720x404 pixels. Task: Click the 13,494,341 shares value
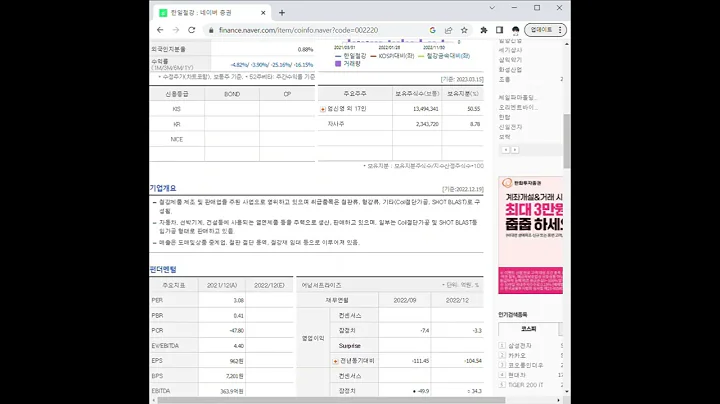click(426, 109)
